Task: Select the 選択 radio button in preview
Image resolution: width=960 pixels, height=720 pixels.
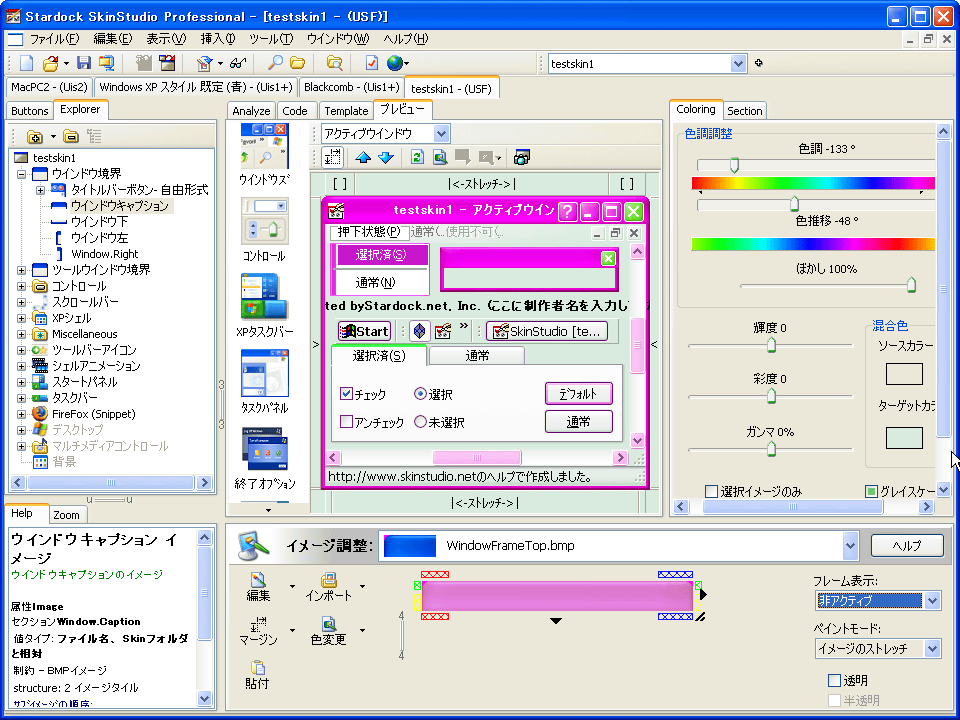Action: click(420, 394)
